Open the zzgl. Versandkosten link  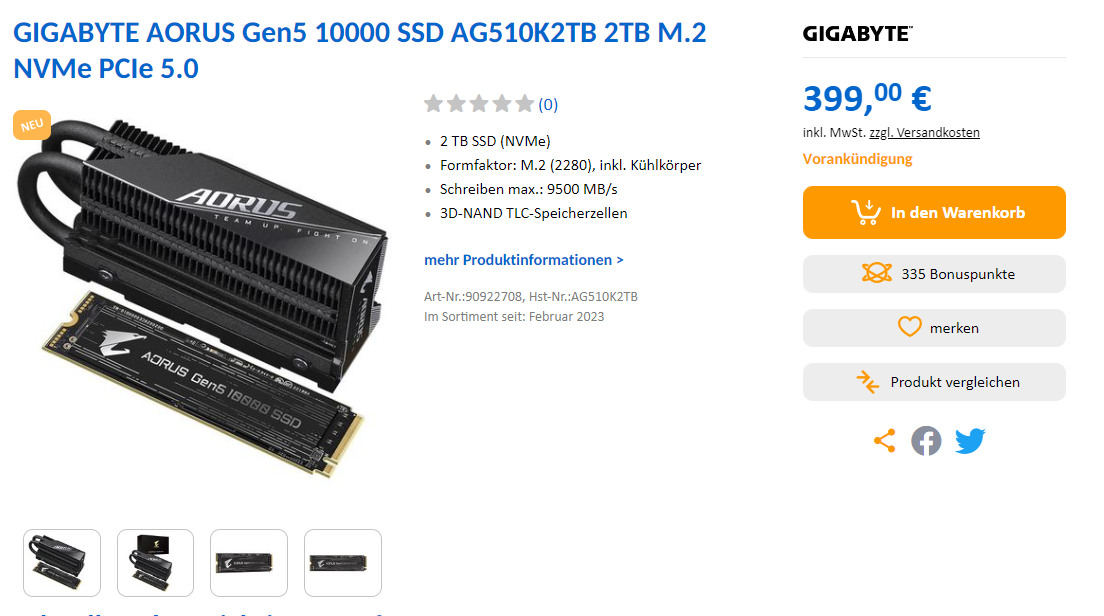point(924,132)
